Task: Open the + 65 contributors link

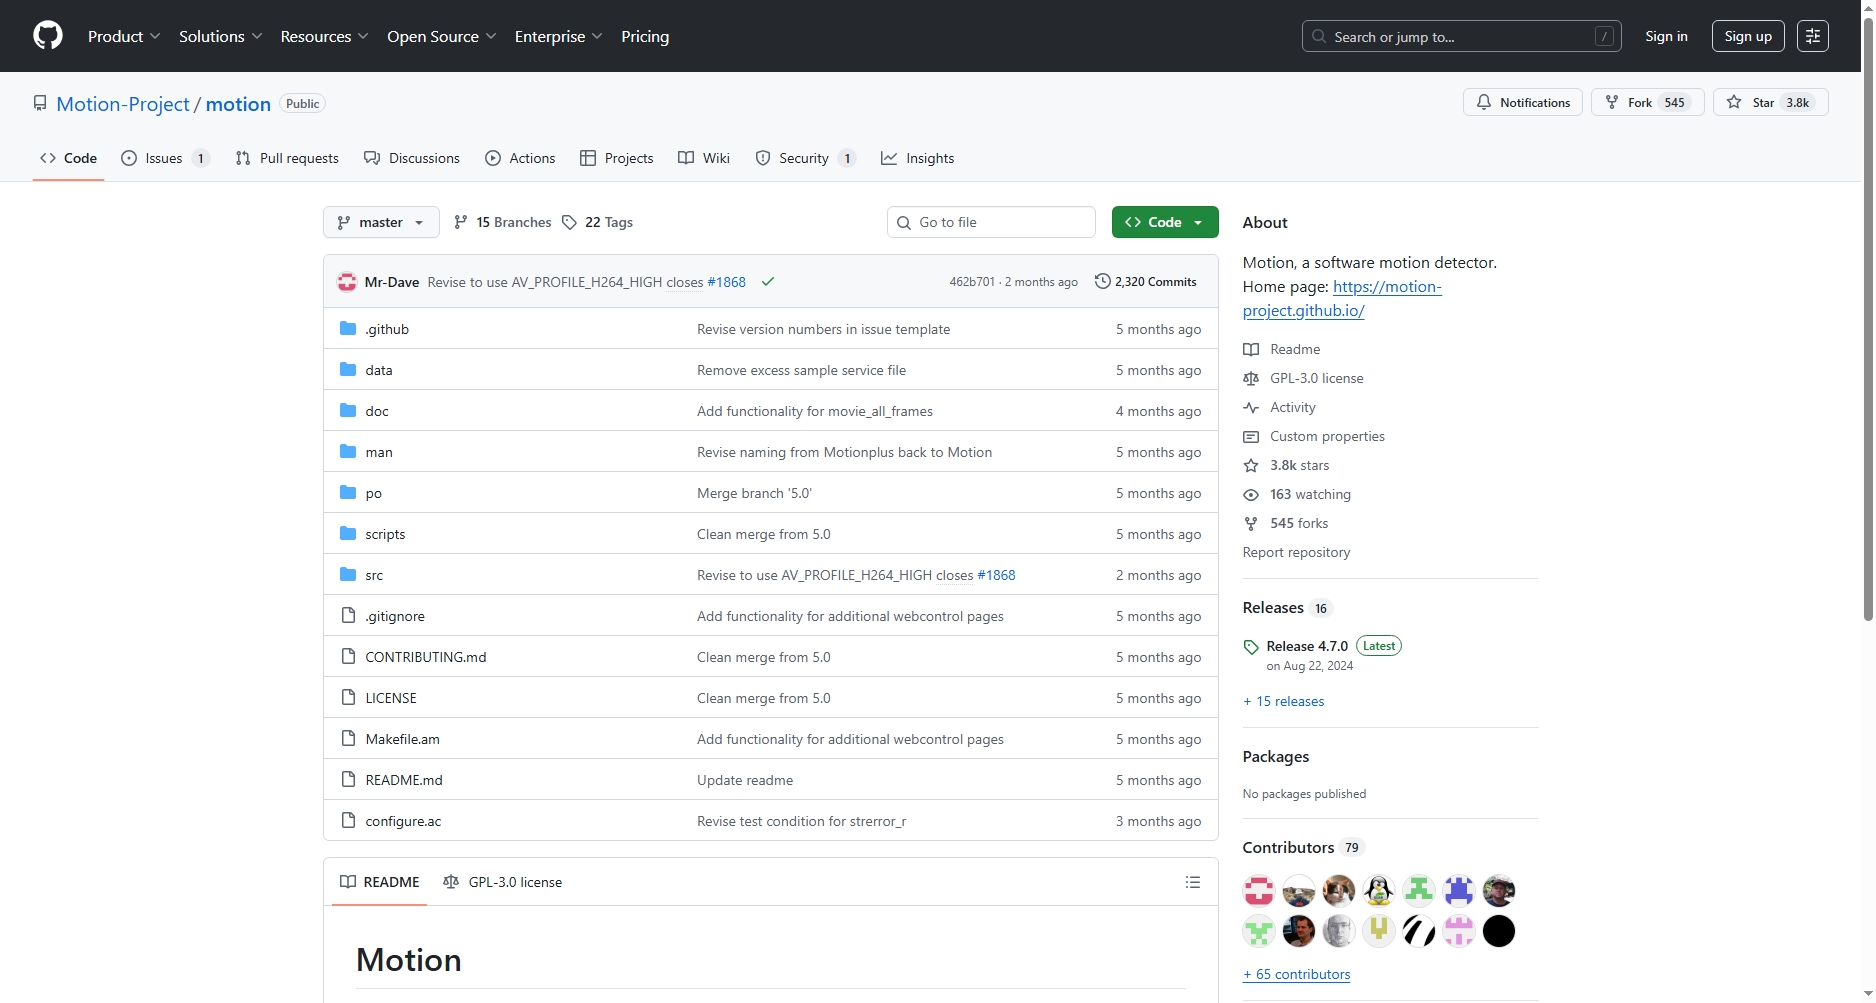Action: 1297,974
